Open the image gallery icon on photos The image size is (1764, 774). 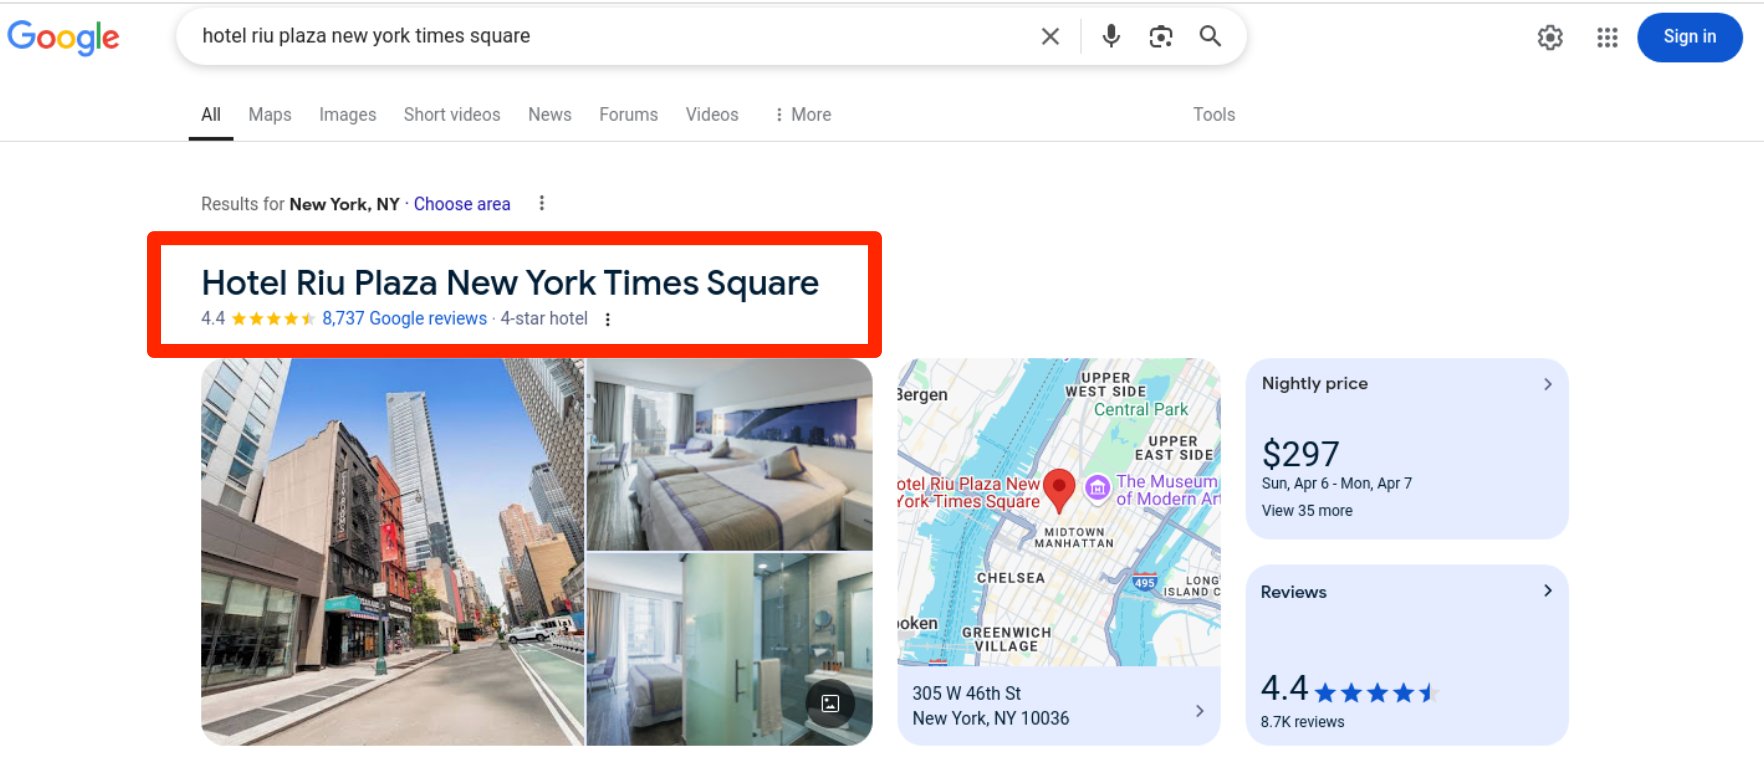(x=830, y=703)
